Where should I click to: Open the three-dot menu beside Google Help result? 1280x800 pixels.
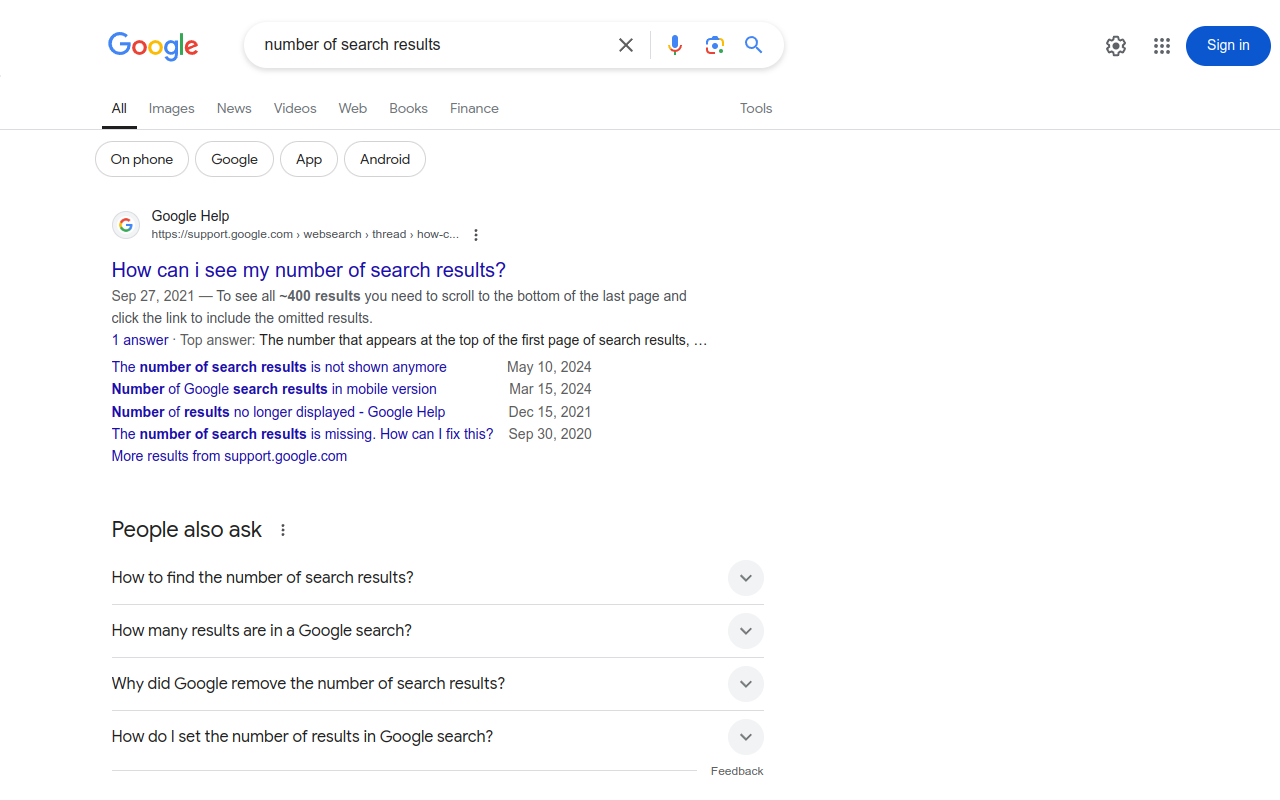476,235
